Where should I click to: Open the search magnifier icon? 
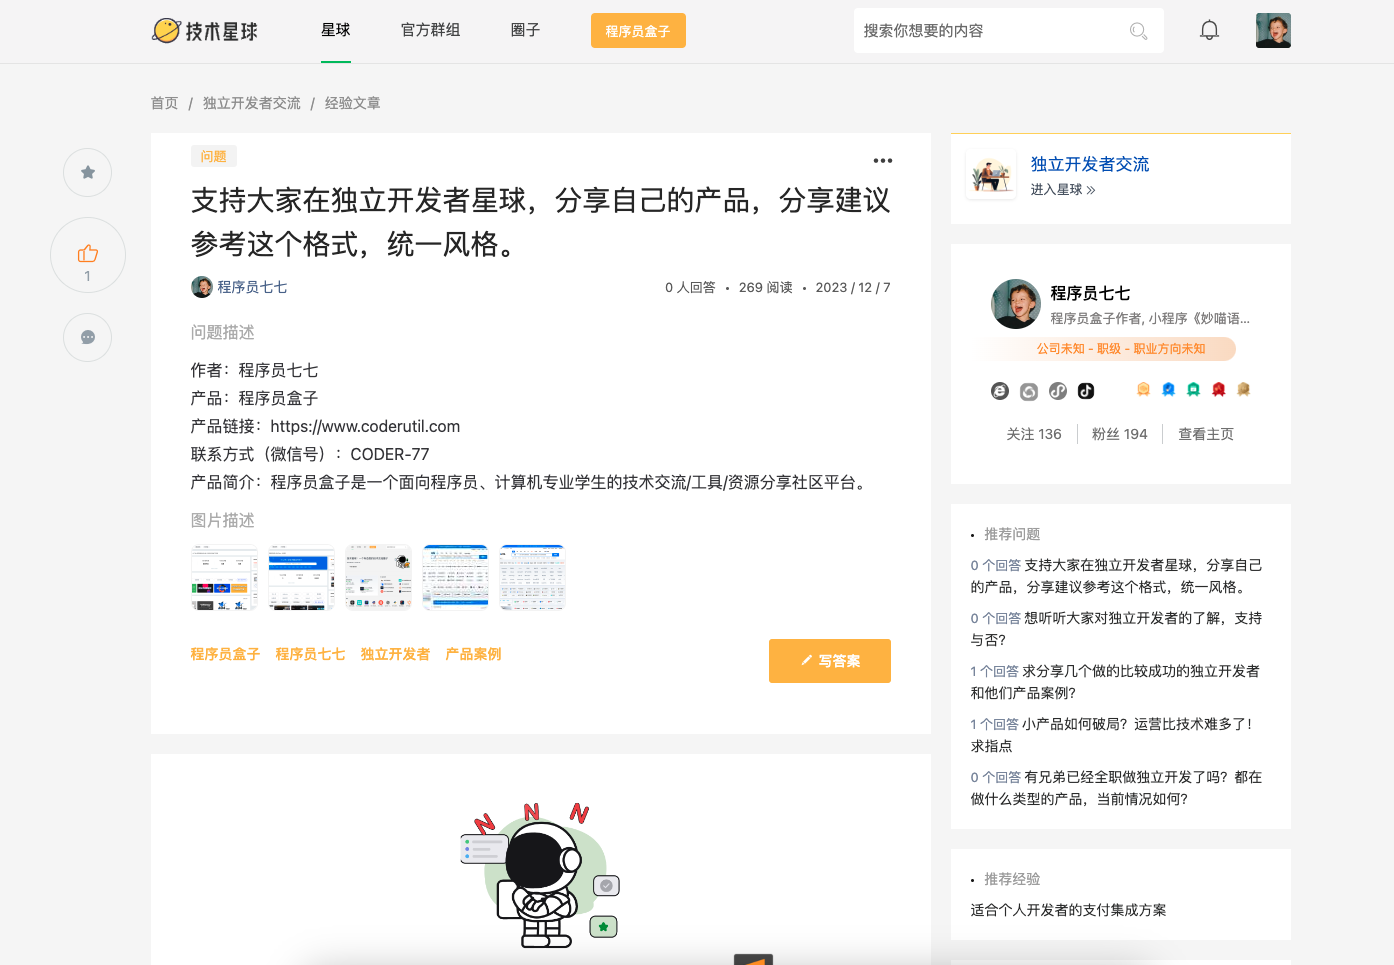coord(1138,31)
